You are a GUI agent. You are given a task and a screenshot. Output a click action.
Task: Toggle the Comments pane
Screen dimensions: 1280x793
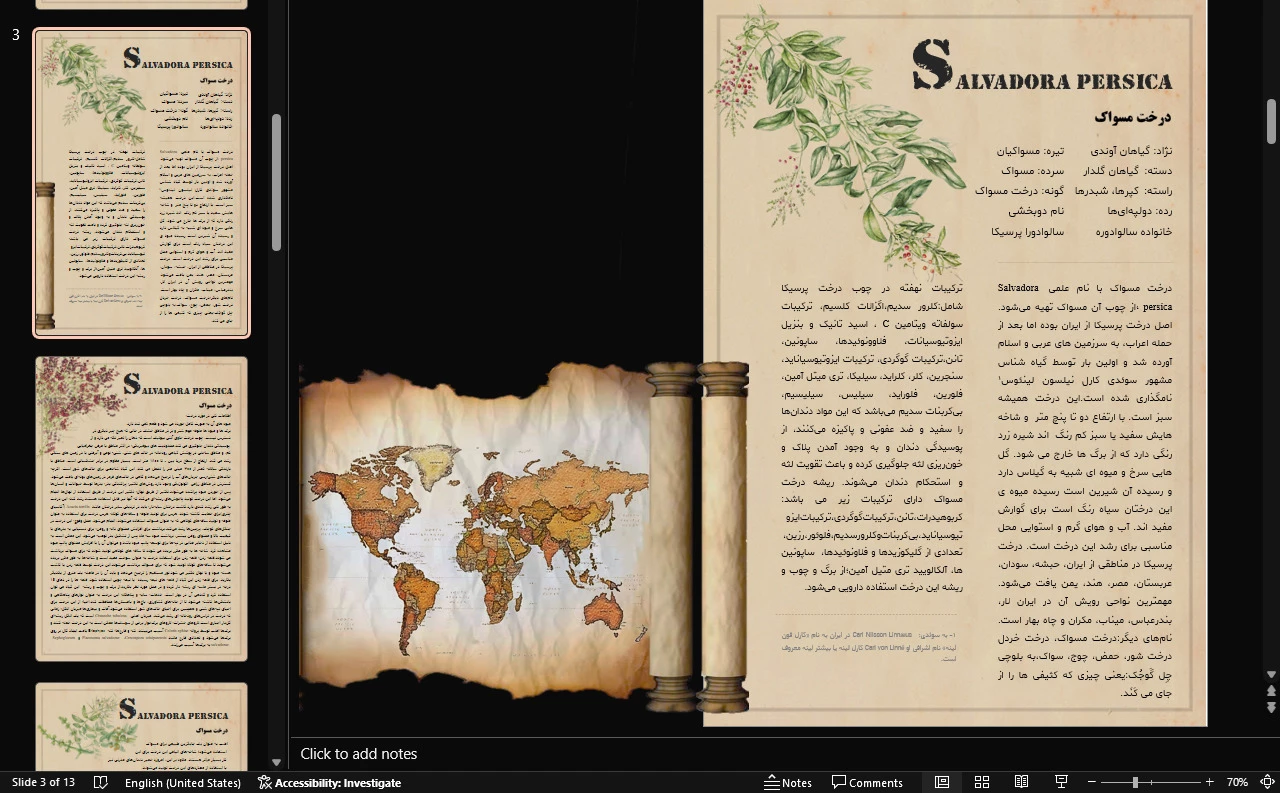click(867, 782)
